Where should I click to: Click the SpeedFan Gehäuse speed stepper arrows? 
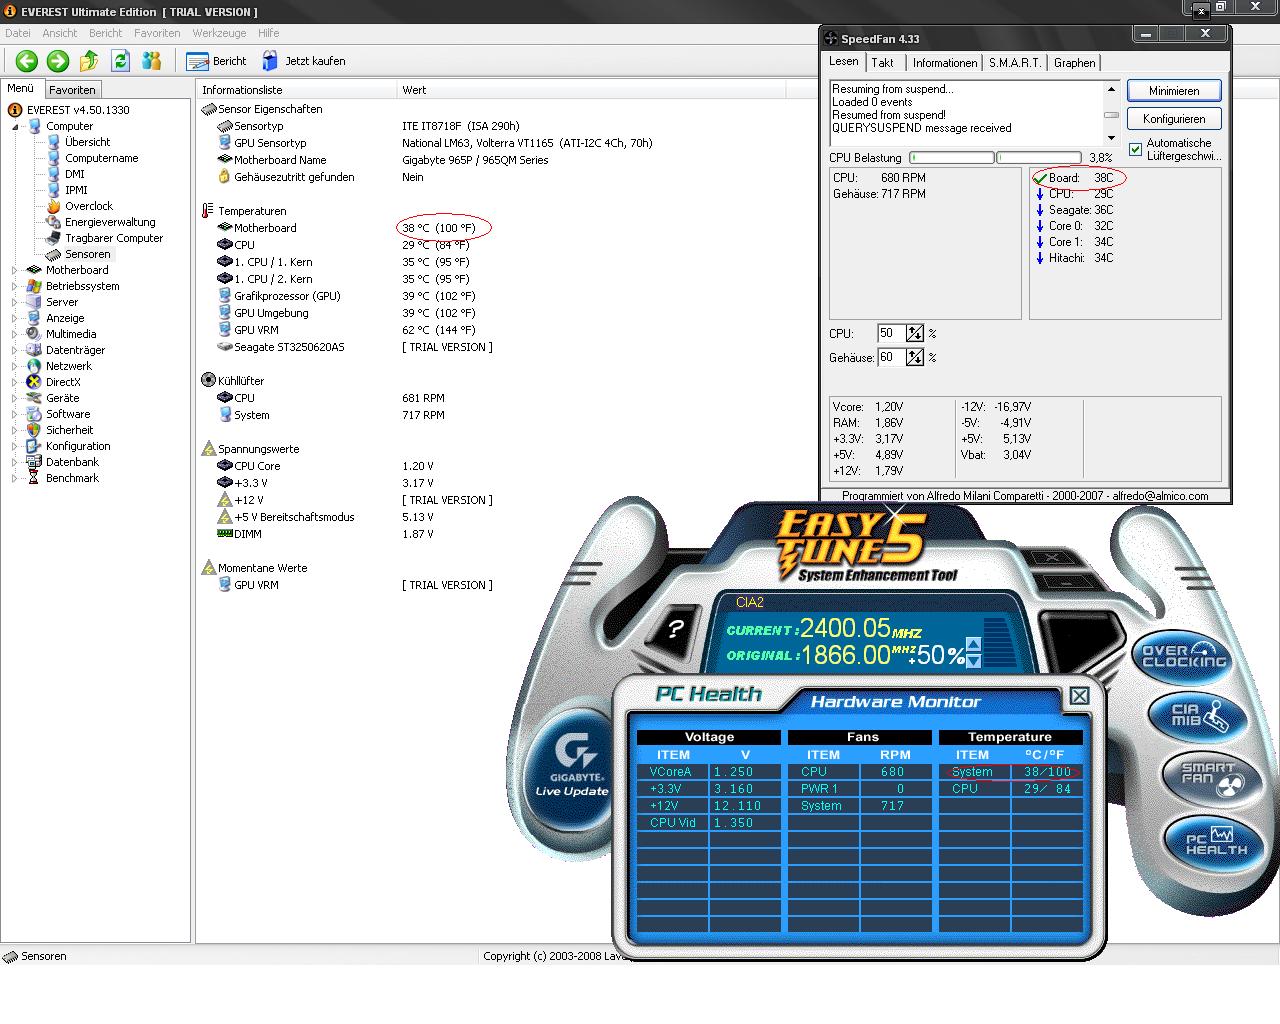tap(915, 357)
